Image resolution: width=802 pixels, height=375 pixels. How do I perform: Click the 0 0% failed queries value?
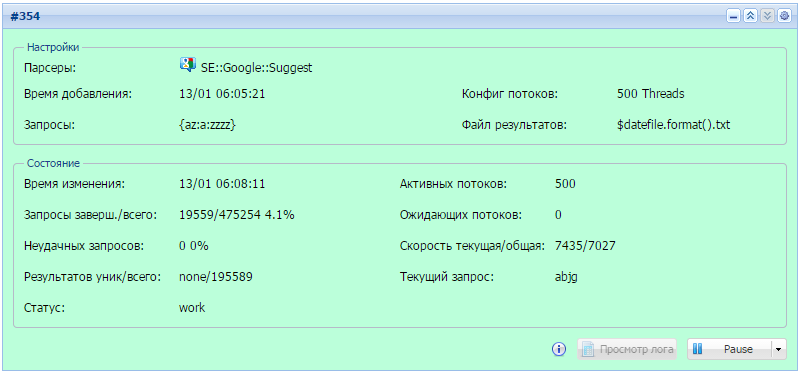[194, 246]
